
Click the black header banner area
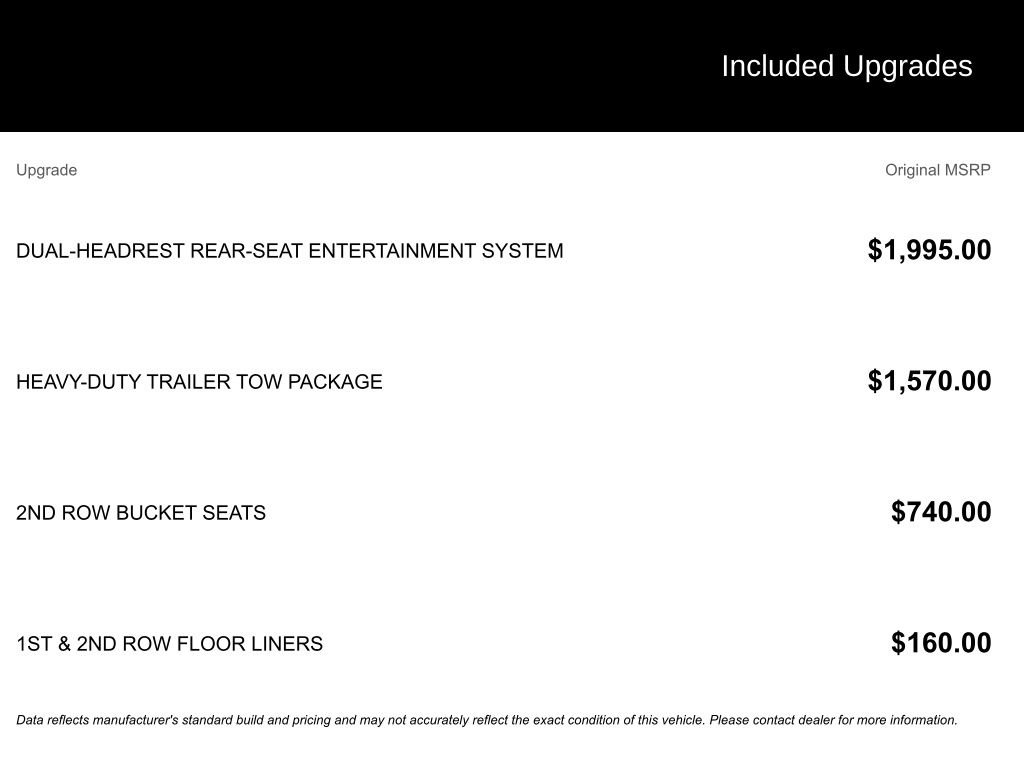point(350,66)
